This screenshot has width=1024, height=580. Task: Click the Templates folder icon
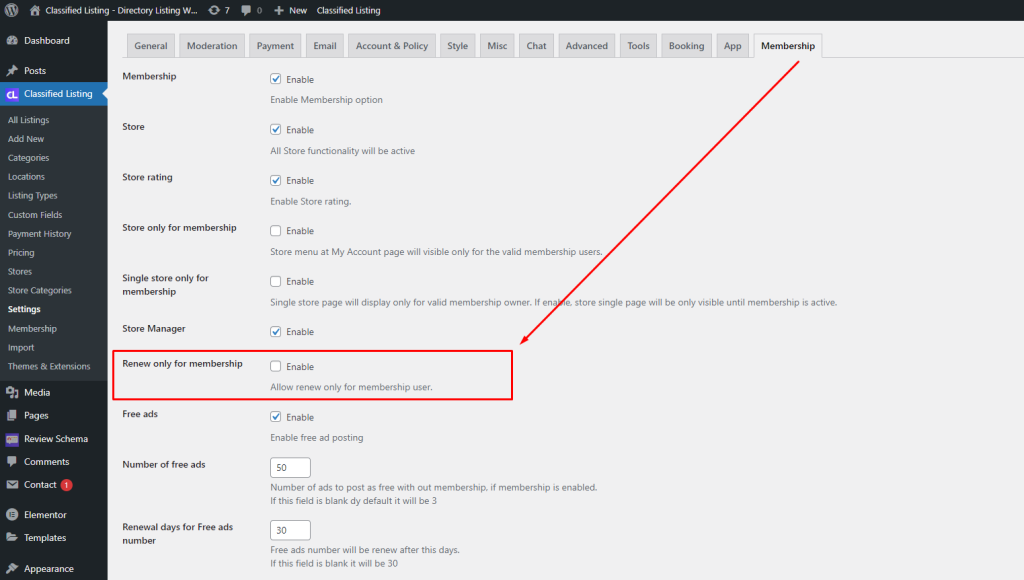pos(12,538)
